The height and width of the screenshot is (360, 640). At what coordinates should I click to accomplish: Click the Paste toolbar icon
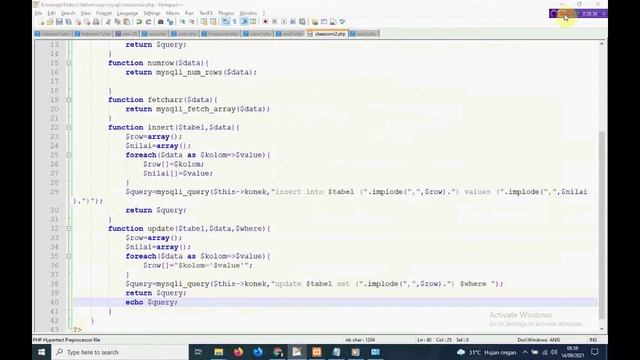tap(127, 22)
